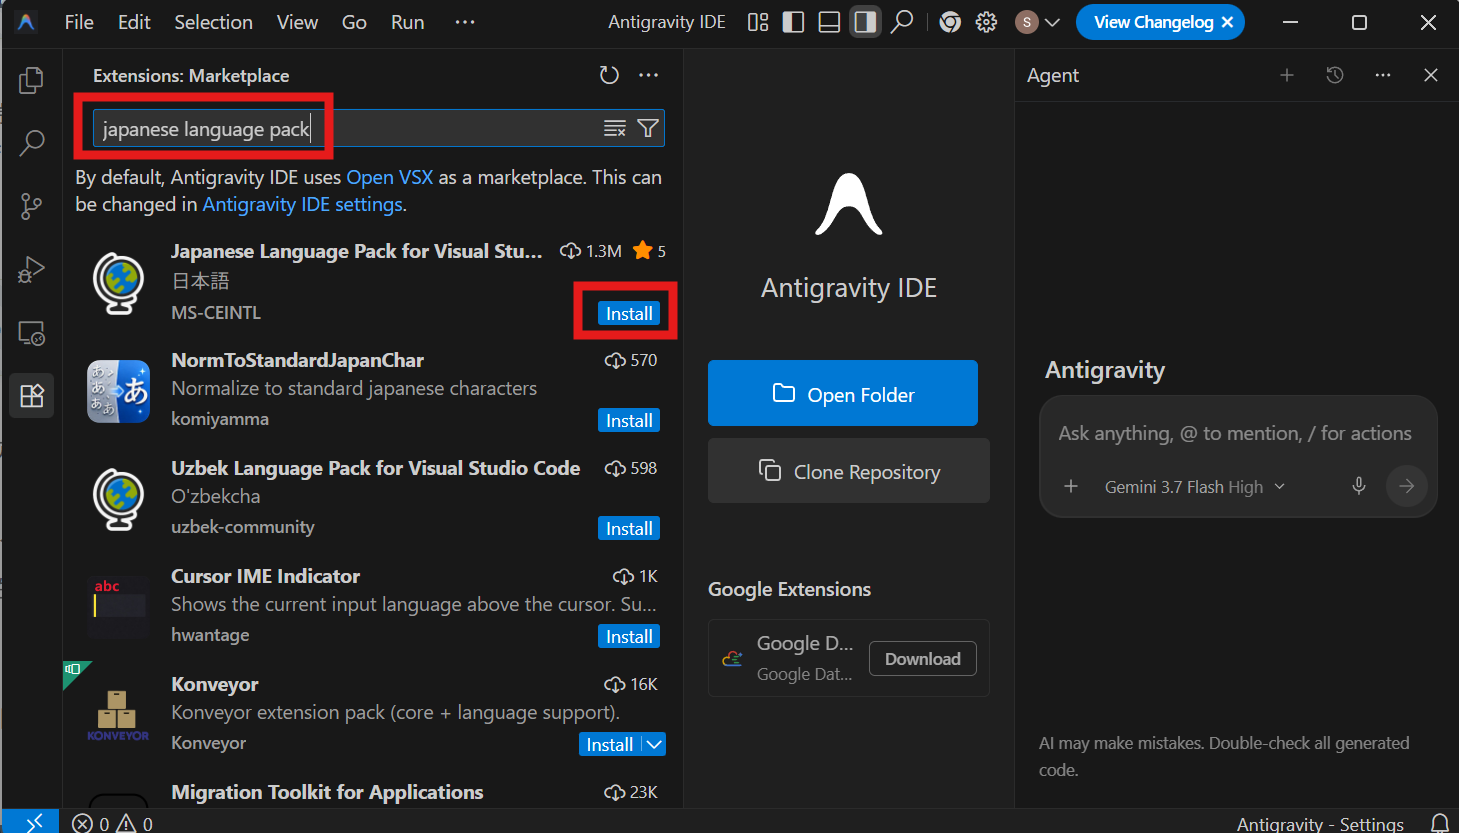Open the View menu
This screenshot has width=1459, height=833.
point(297,22)
